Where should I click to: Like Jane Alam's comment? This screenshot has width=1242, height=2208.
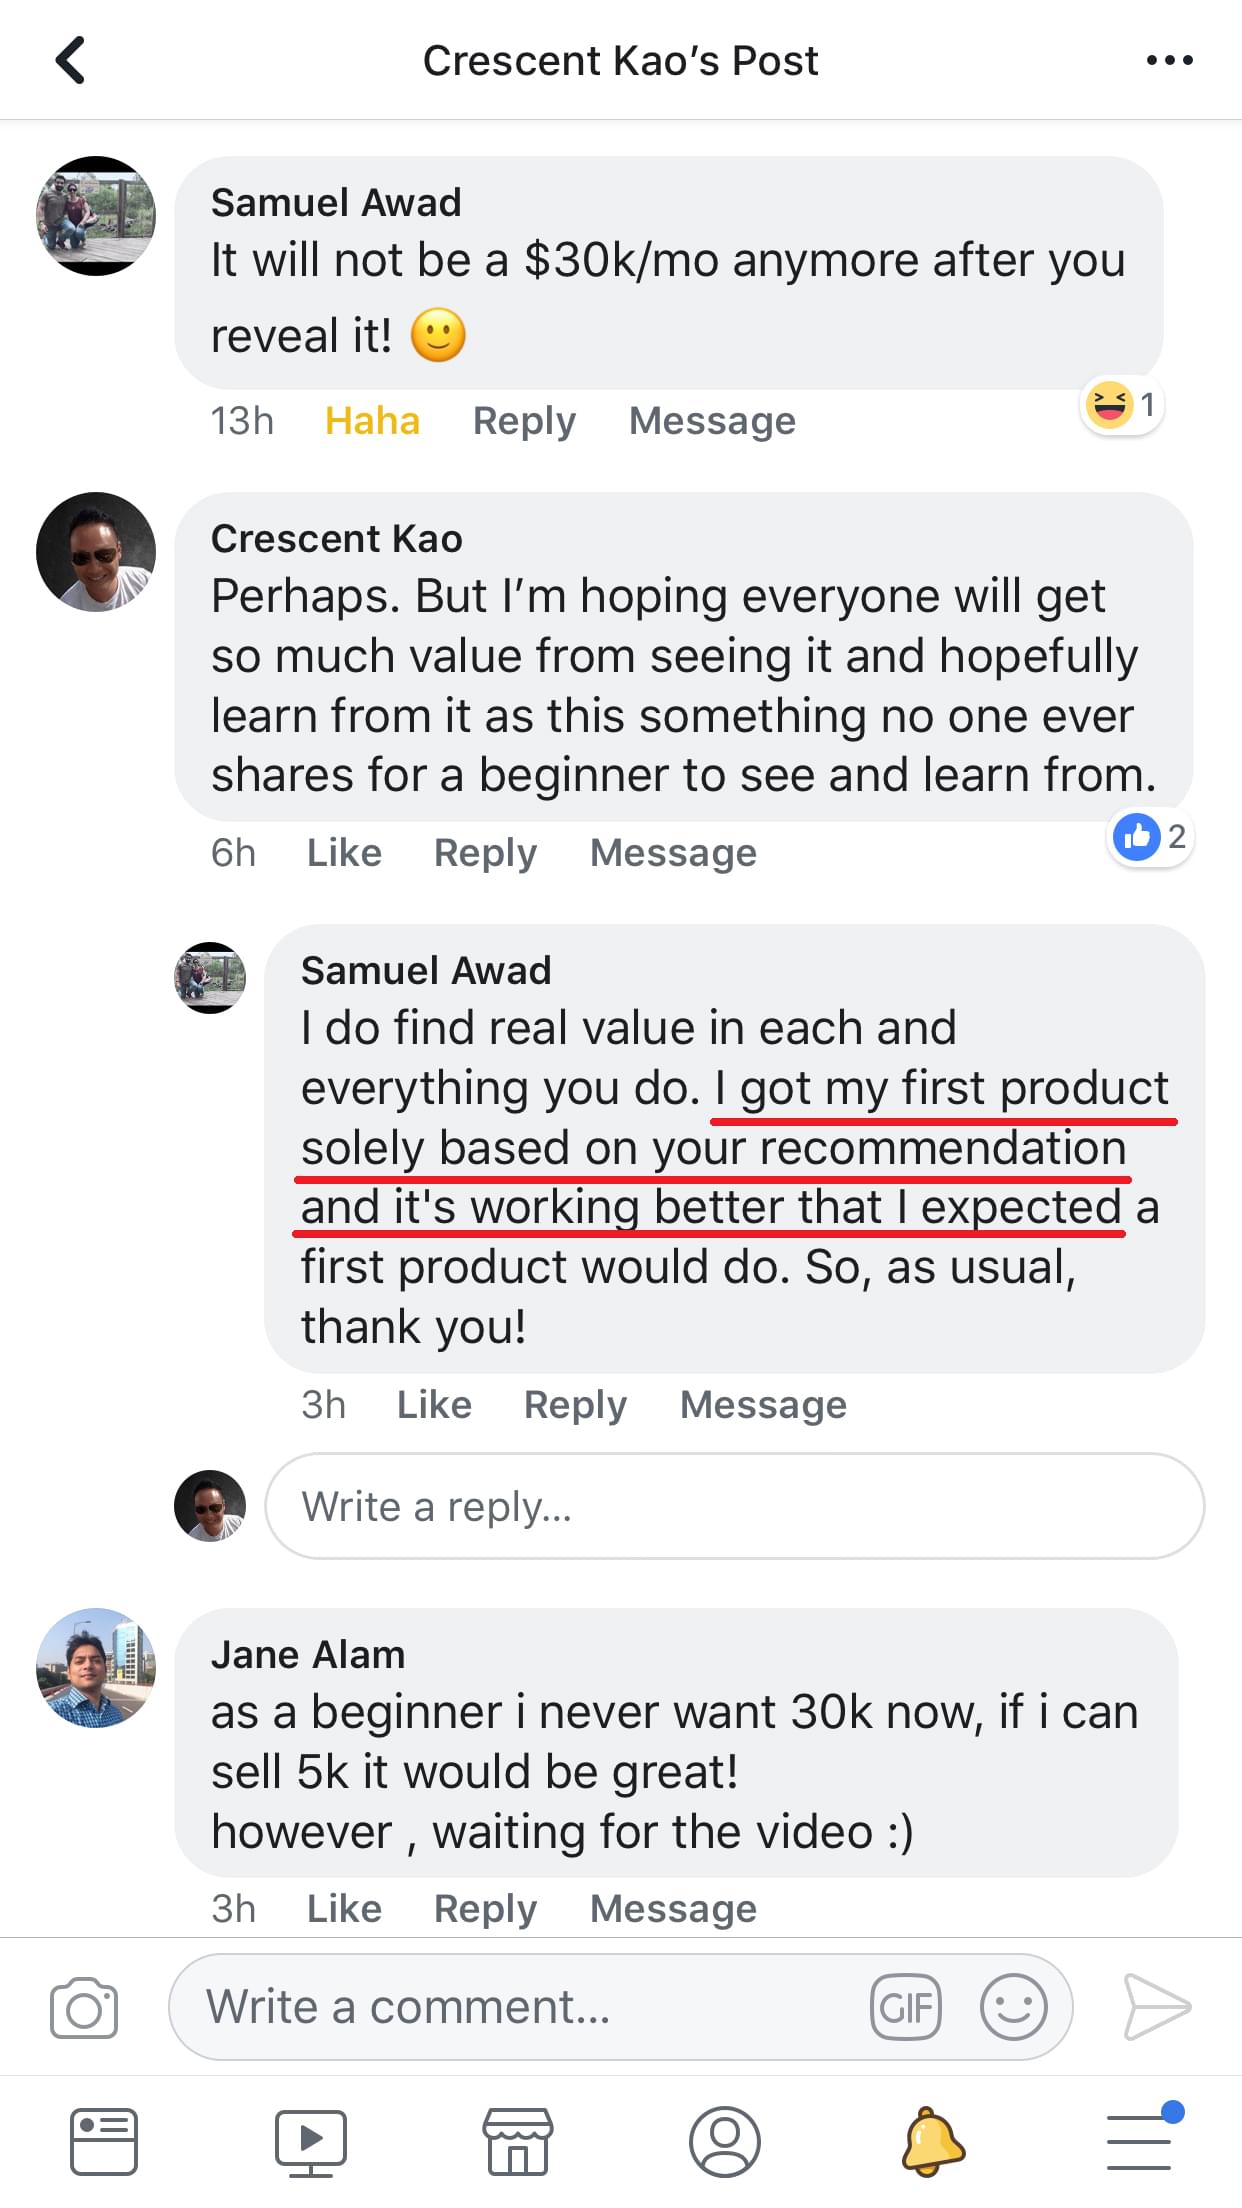pos(344,1909)
